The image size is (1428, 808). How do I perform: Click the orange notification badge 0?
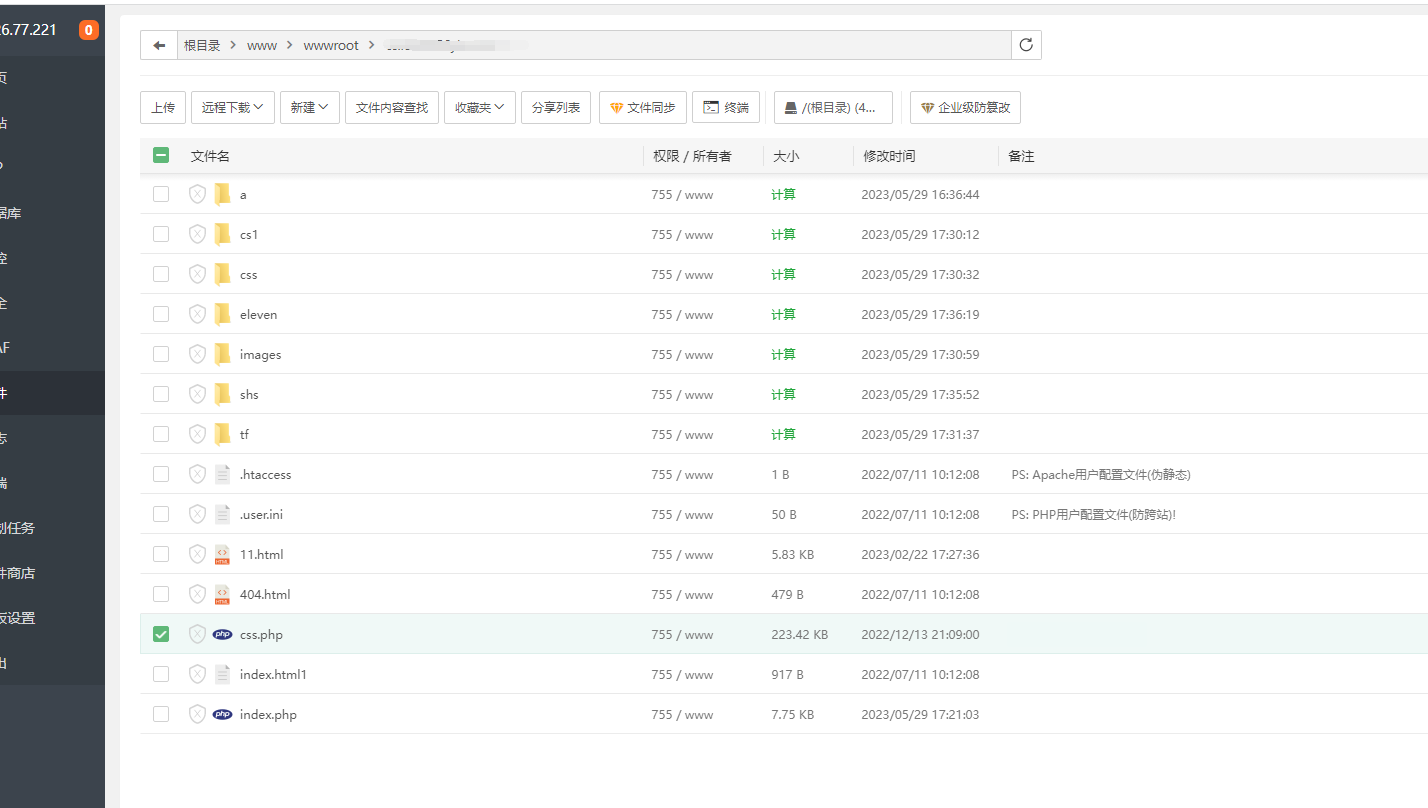tap(89, 30)
